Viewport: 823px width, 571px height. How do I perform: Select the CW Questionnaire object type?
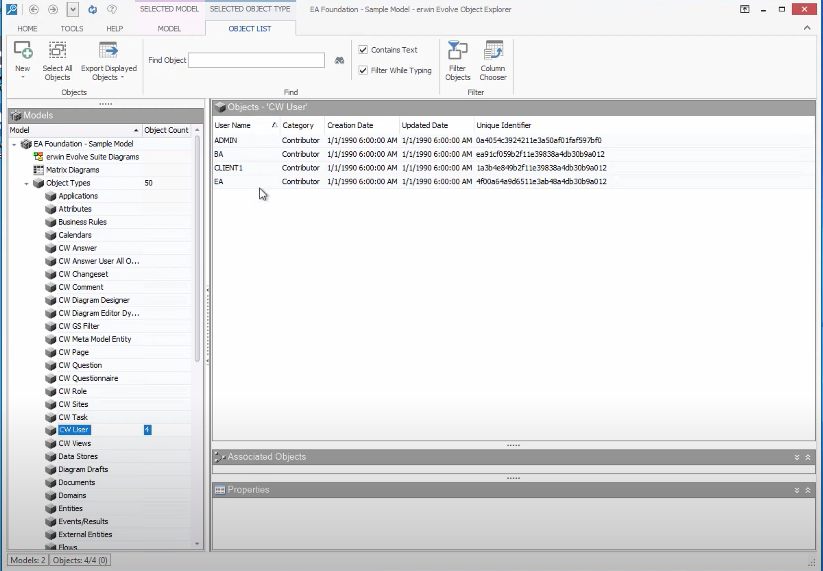(x=87, y=378)
